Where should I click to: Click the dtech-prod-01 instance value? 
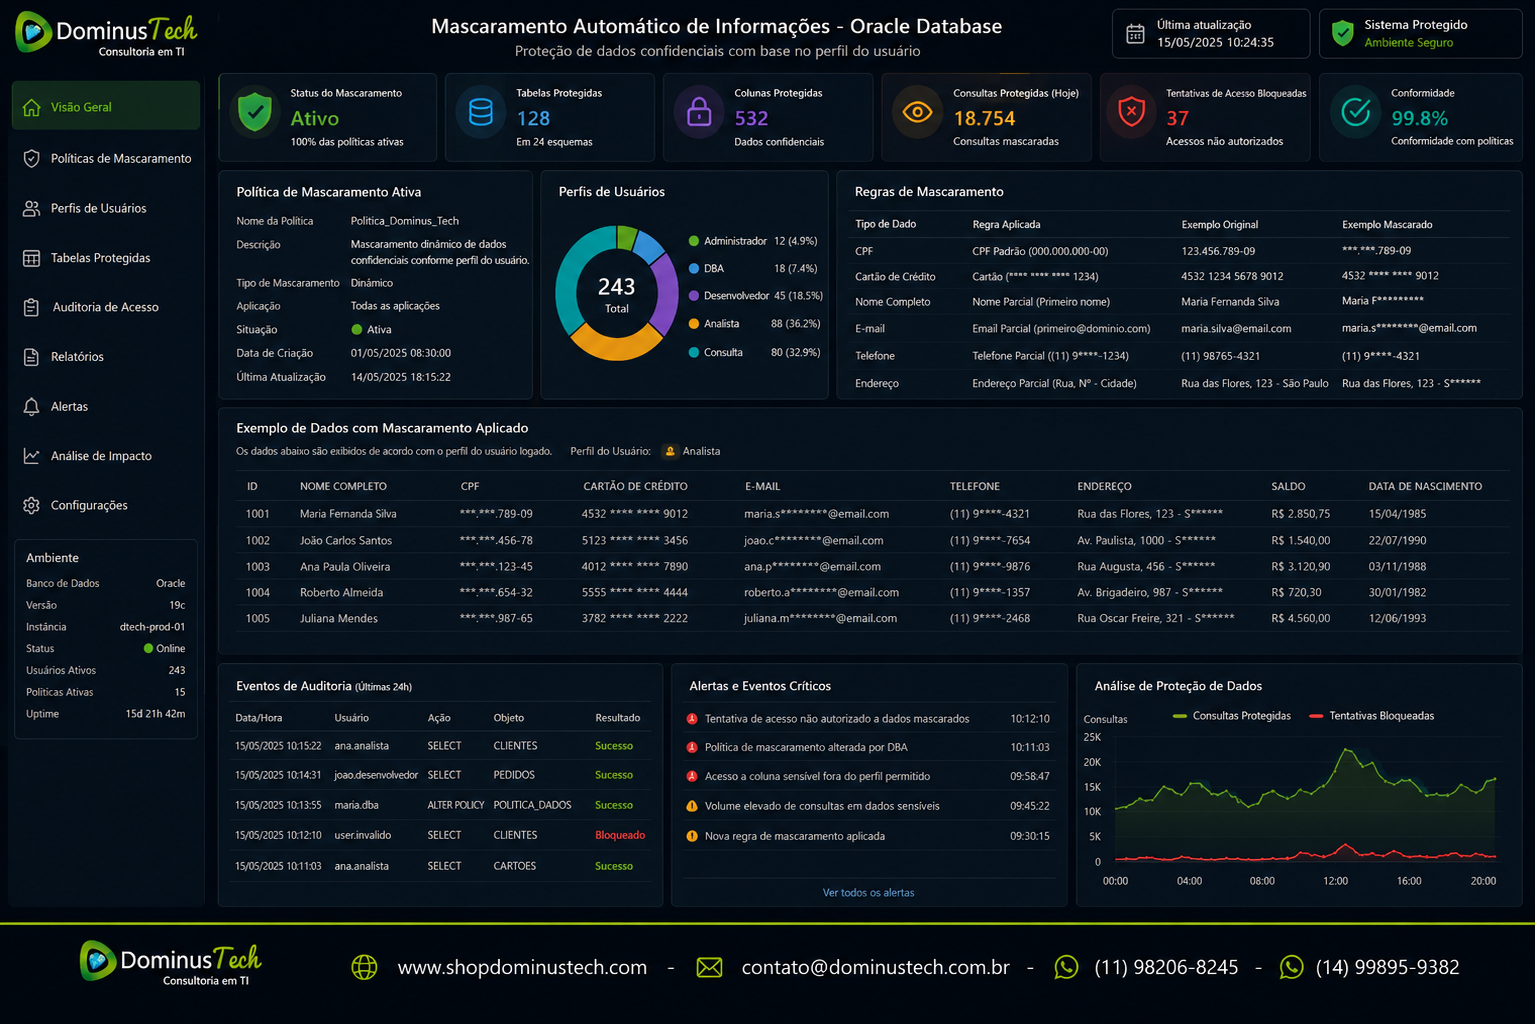click(152, 627)
